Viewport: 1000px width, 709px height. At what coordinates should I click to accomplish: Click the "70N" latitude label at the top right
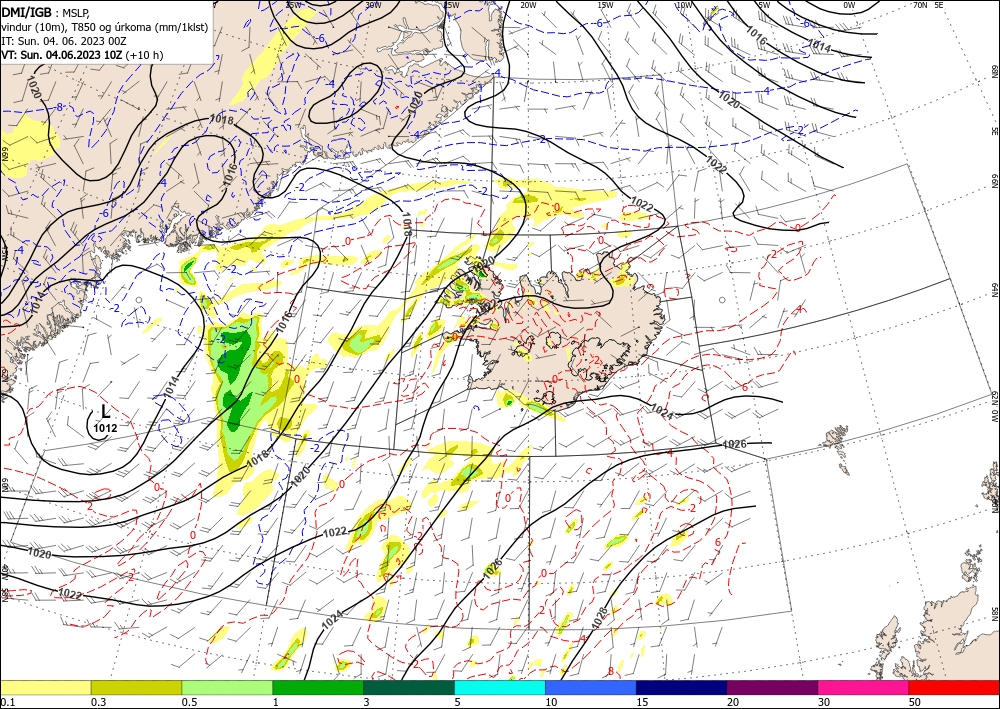coord(920,5)
